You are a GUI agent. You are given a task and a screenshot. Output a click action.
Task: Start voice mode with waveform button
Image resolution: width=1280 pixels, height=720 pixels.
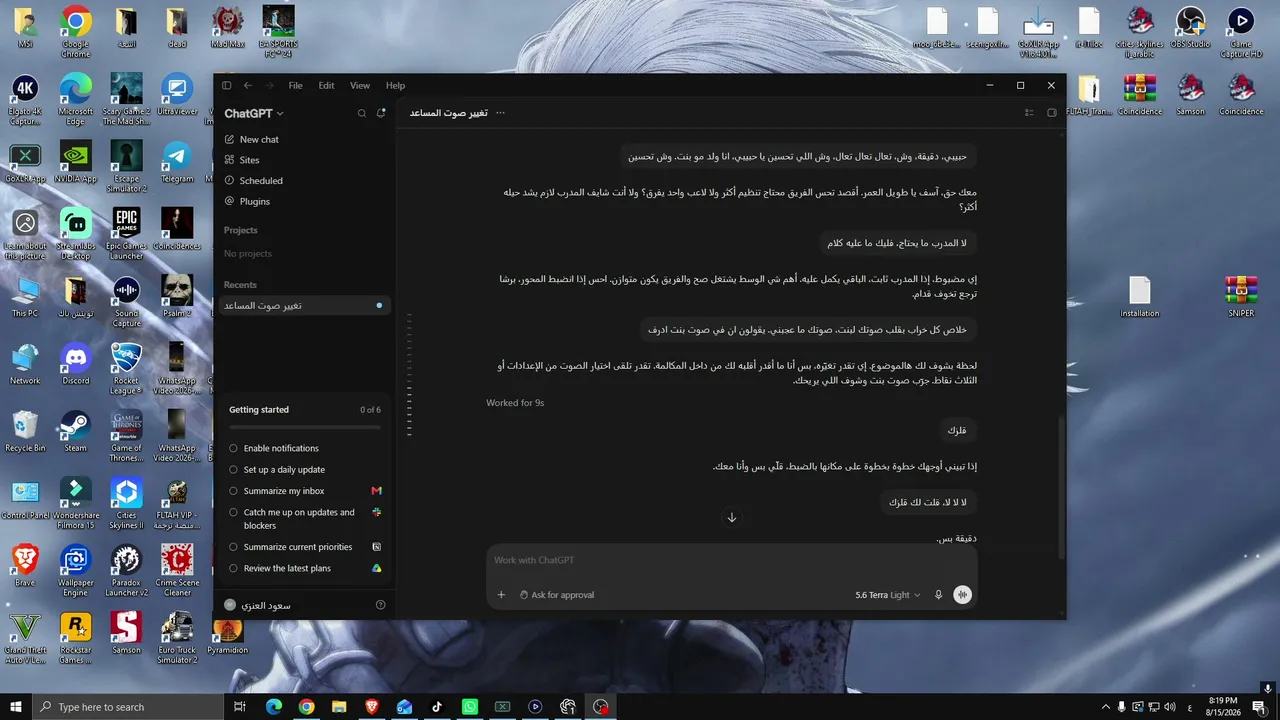(963, 595)
